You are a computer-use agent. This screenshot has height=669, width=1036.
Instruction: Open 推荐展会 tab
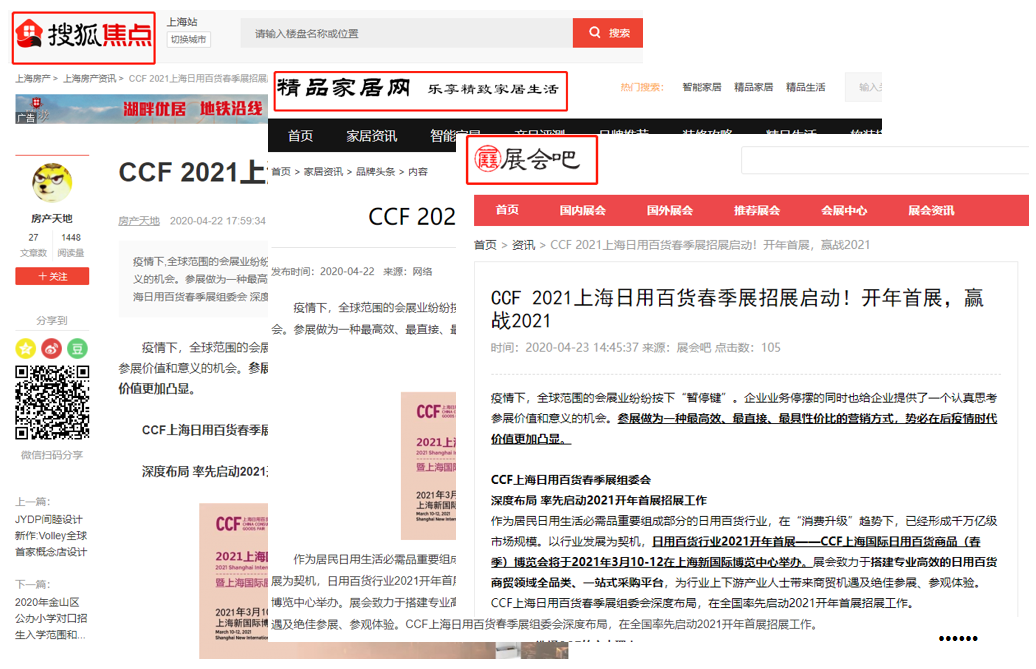pyautogui.click(x=757, y=210)
